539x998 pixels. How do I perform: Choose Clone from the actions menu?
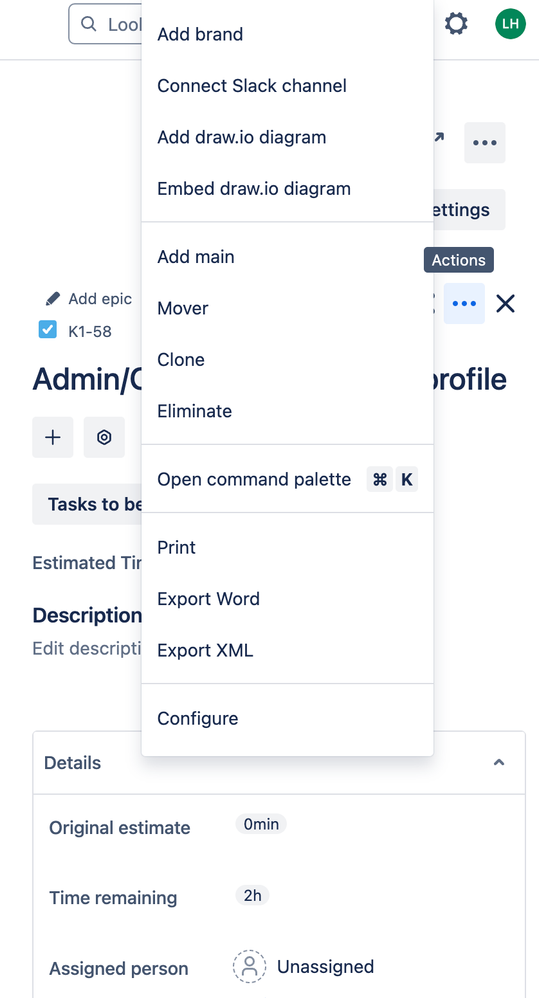[288, 360]
